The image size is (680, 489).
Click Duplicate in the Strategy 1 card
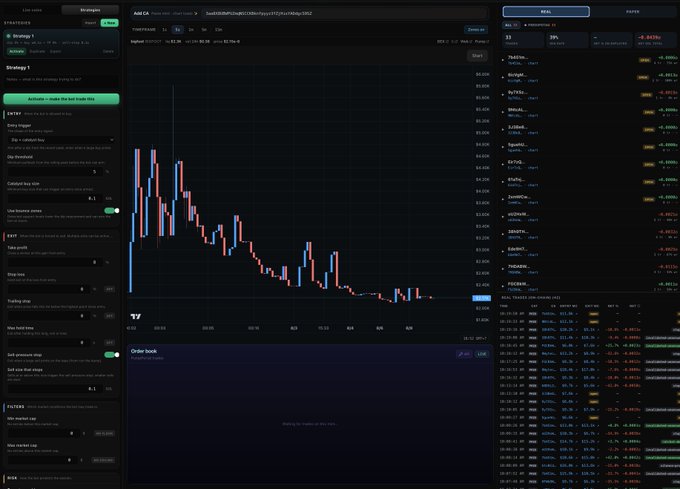[37, 51]
